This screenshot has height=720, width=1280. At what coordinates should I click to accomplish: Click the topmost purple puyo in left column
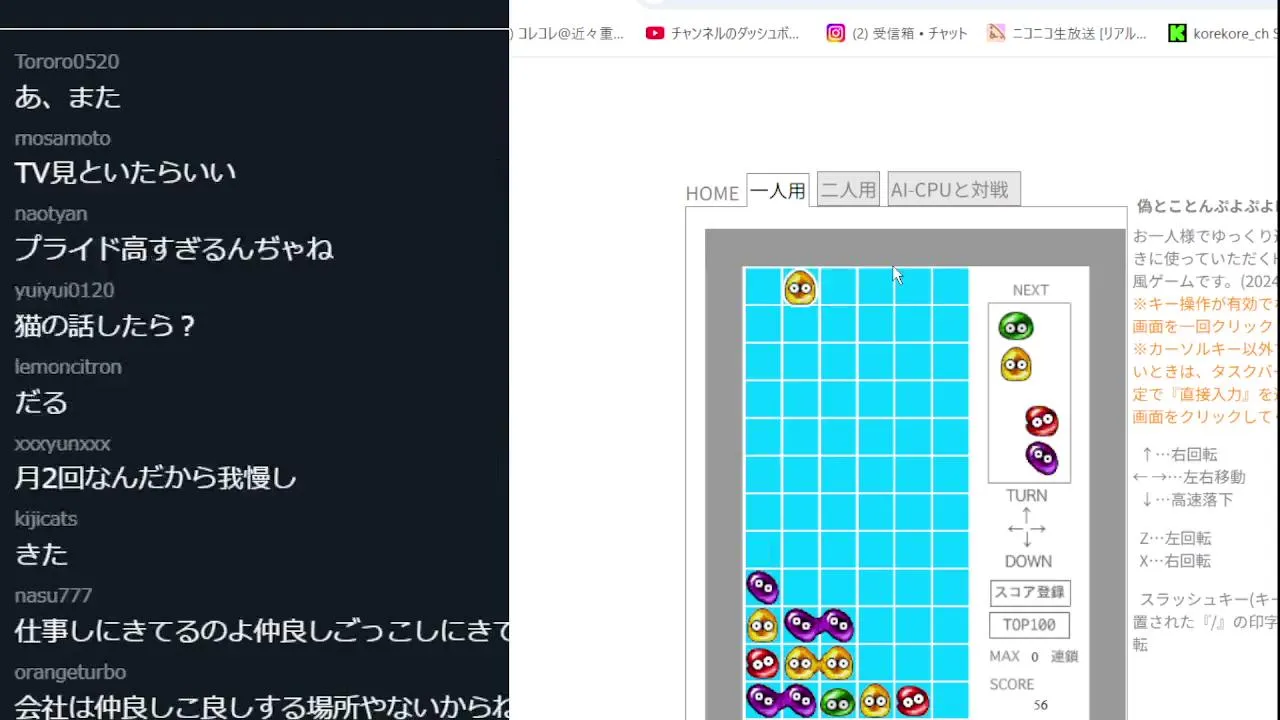point(762,587)
